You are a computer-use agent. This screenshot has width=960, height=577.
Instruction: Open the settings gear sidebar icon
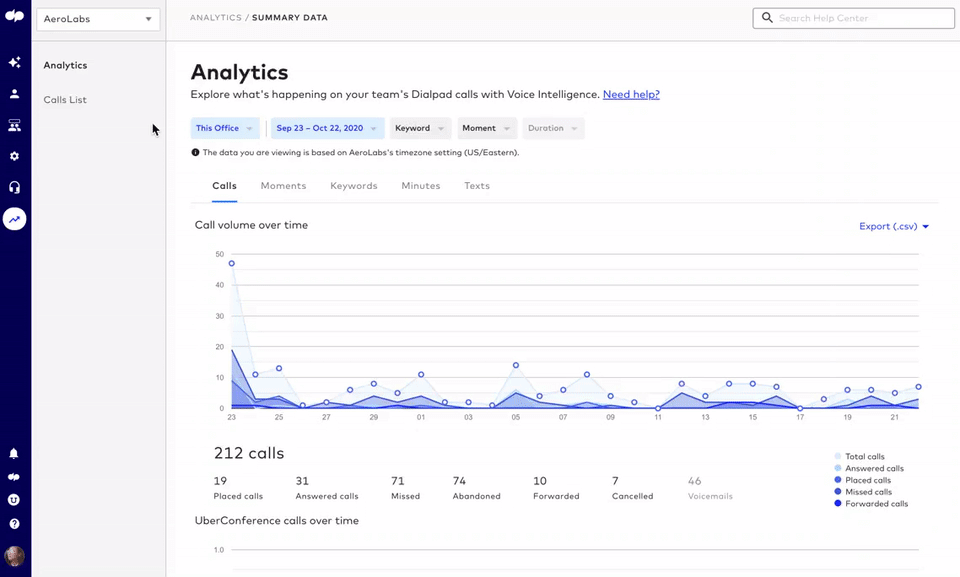14,156
